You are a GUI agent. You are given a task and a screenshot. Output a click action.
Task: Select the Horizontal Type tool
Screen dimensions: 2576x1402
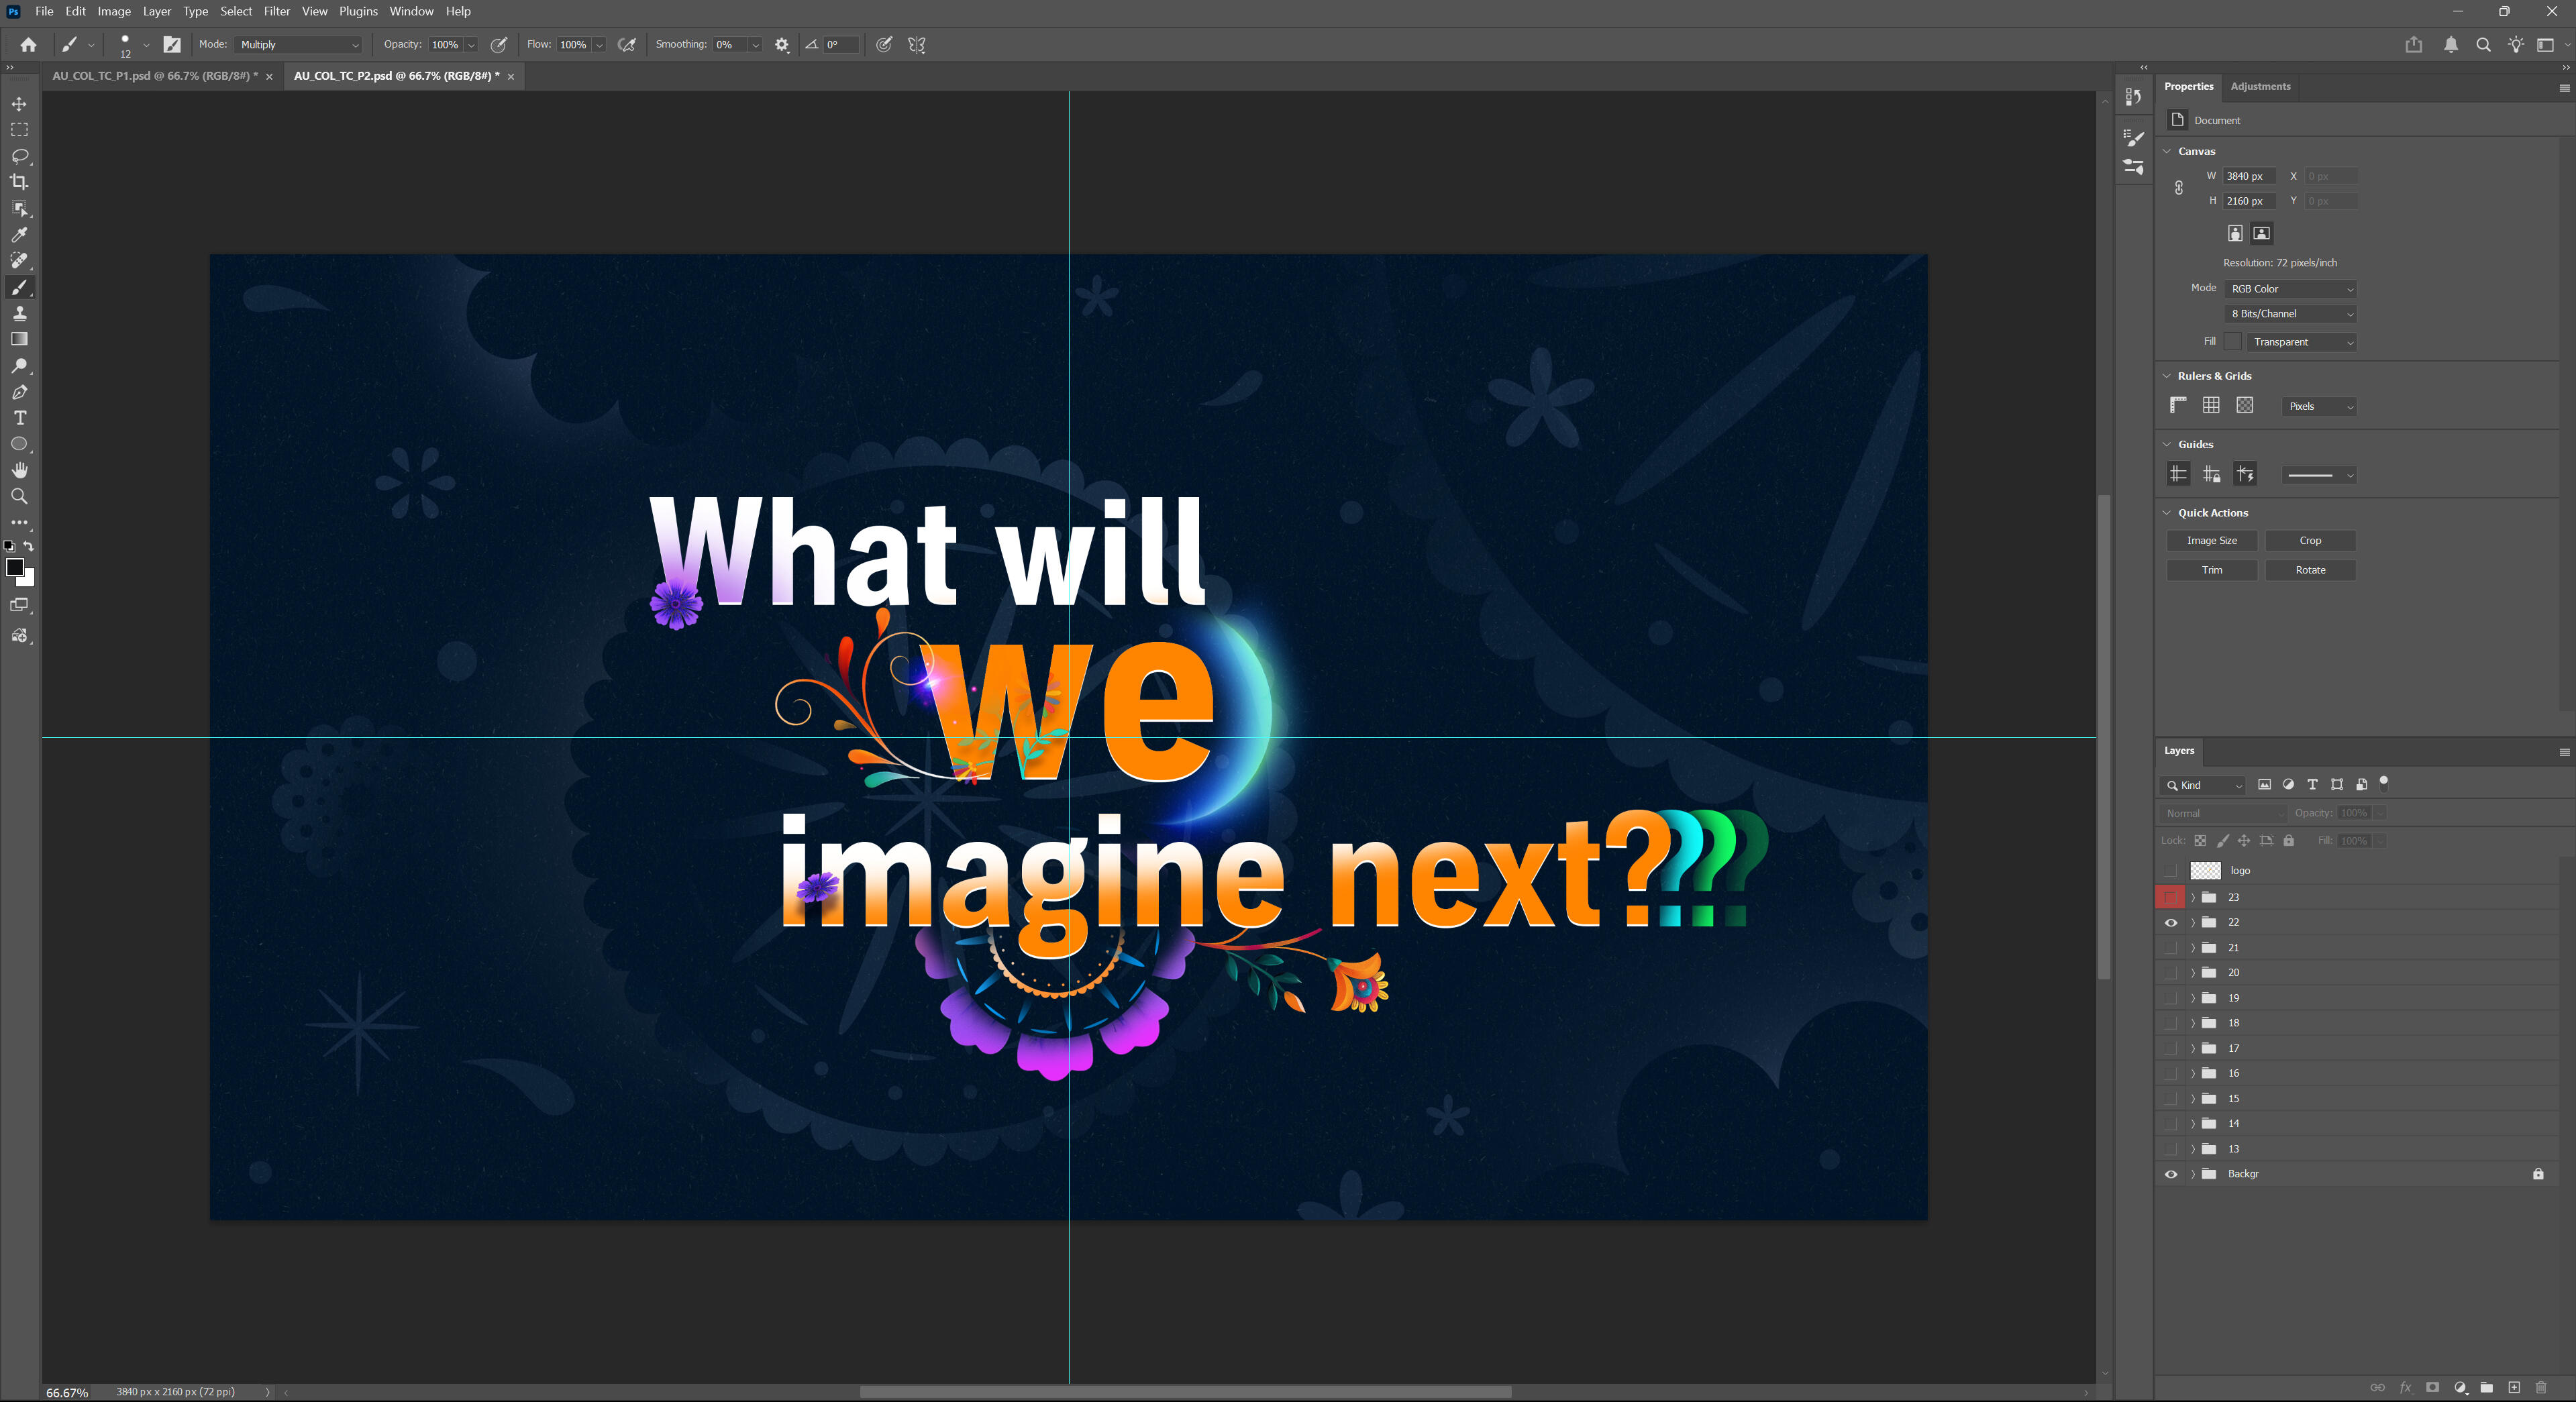[19, 418]
